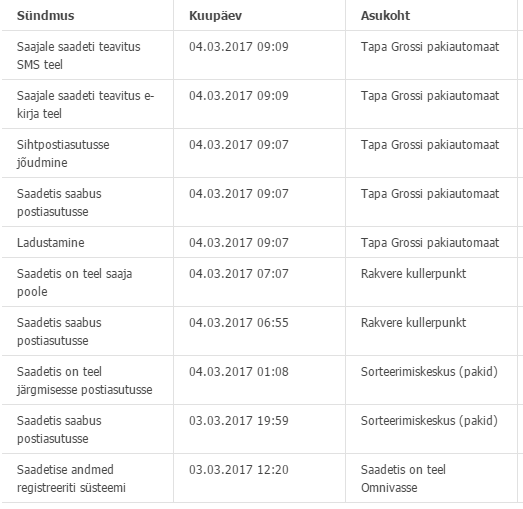
Task: Click 'Saadetis on teel Omnivasse' location
Action: (403, 479)
